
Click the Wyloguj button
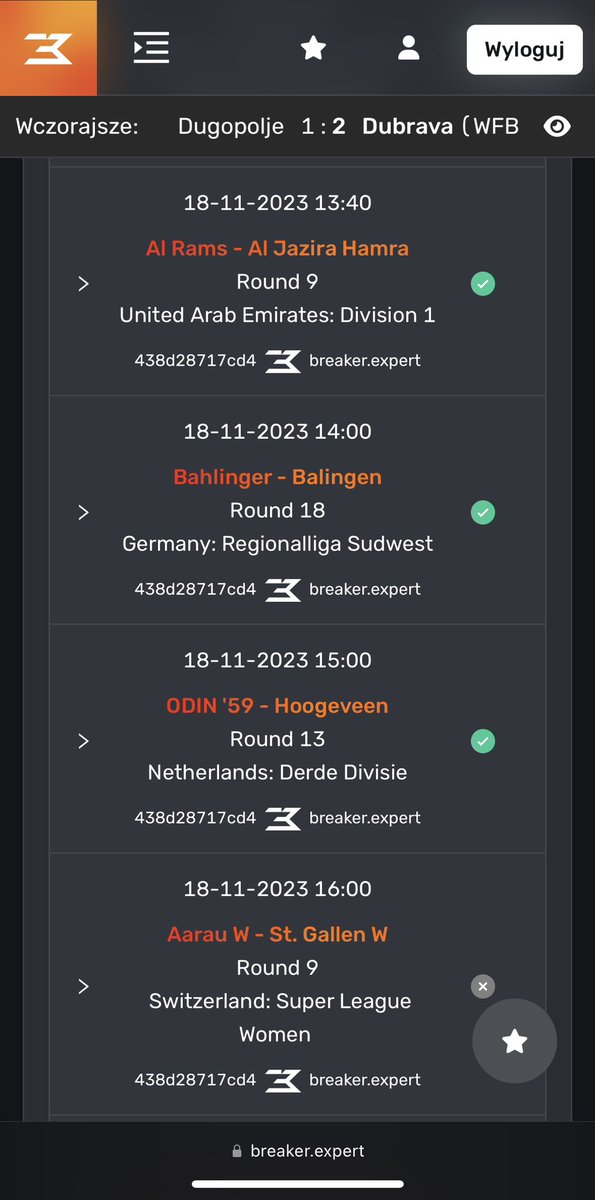click(x=525, y=49)
